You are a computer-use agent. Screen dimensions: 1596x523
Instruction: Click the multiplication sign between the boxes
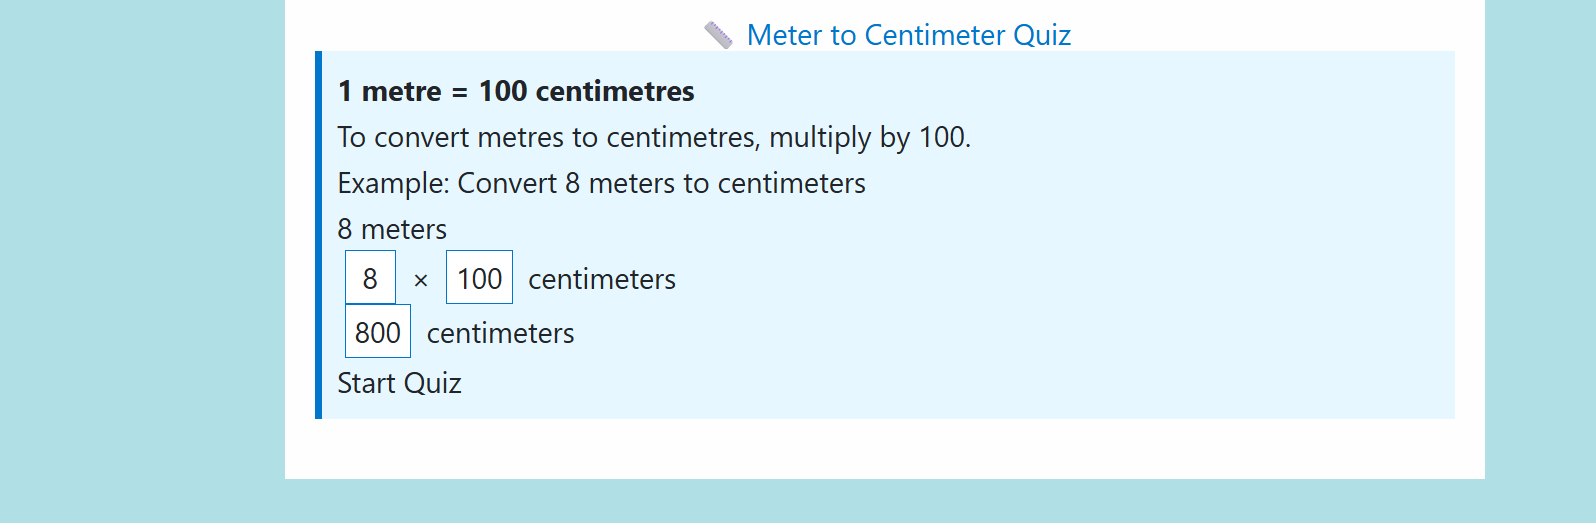pos(421,281)
